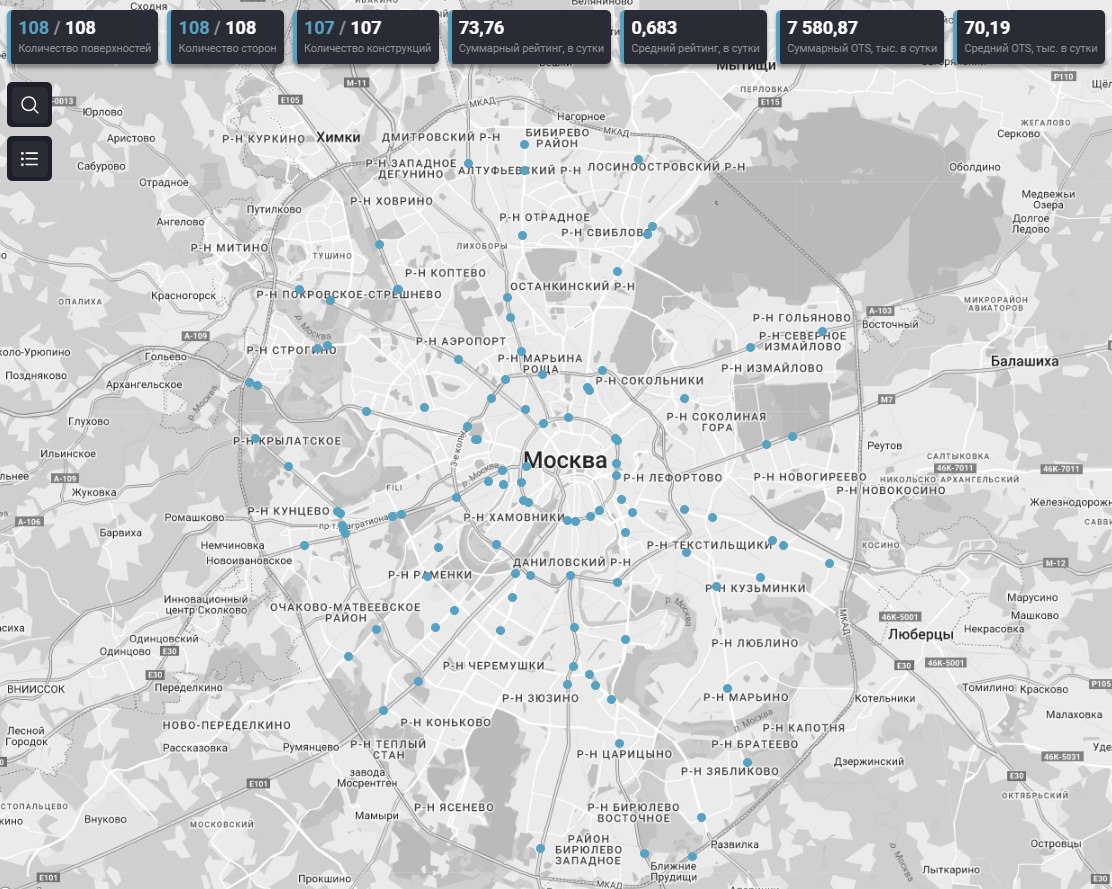Image resolution: width=1112 pixels, height=889 pixels.
Task: Click the 'Реутов' map label
Action: pyautogui.click(x=884, y=446)
